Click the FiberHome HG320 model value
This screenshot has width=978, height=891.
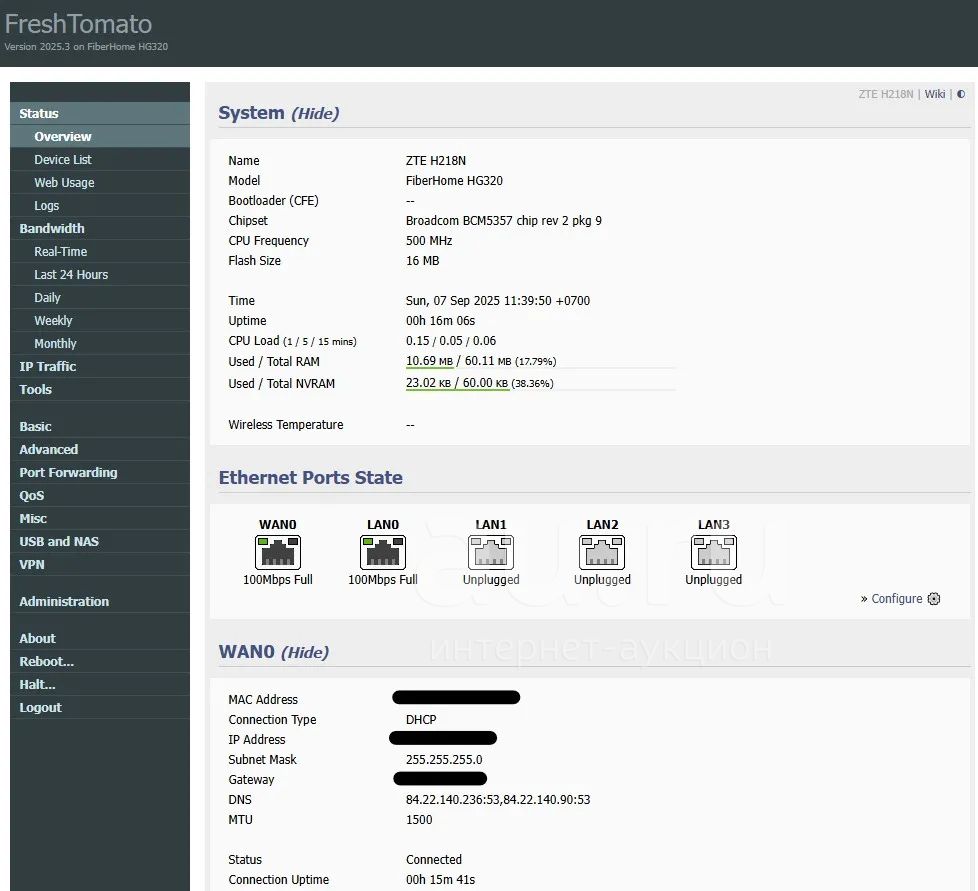[454, 181]
